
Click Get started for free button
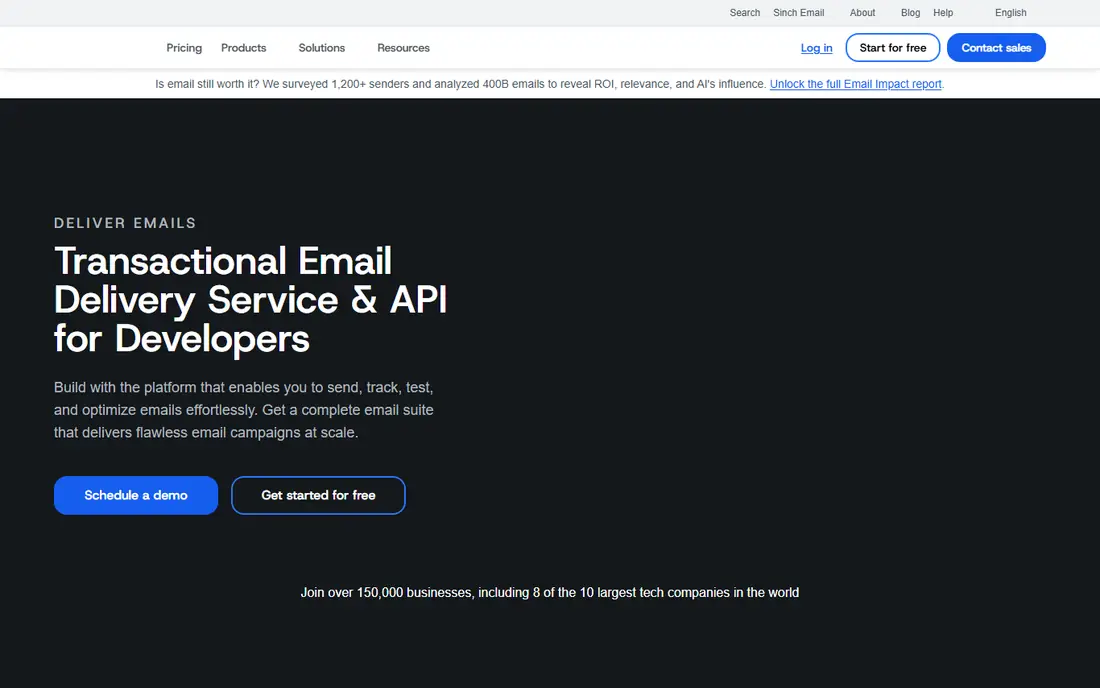[318, 495]
